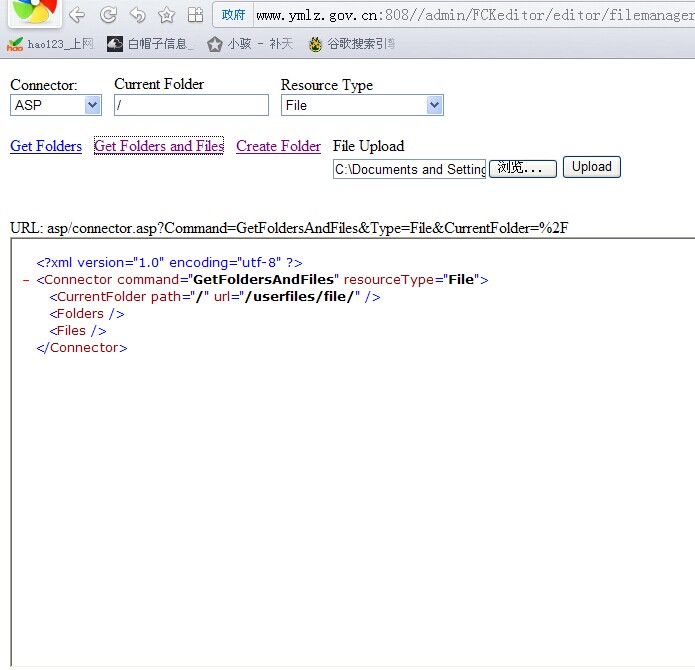The height and width of the screenshot is (670, 695).
Task: Click the 白帽子信息 bookmark icon
Action: click(115, 44)
